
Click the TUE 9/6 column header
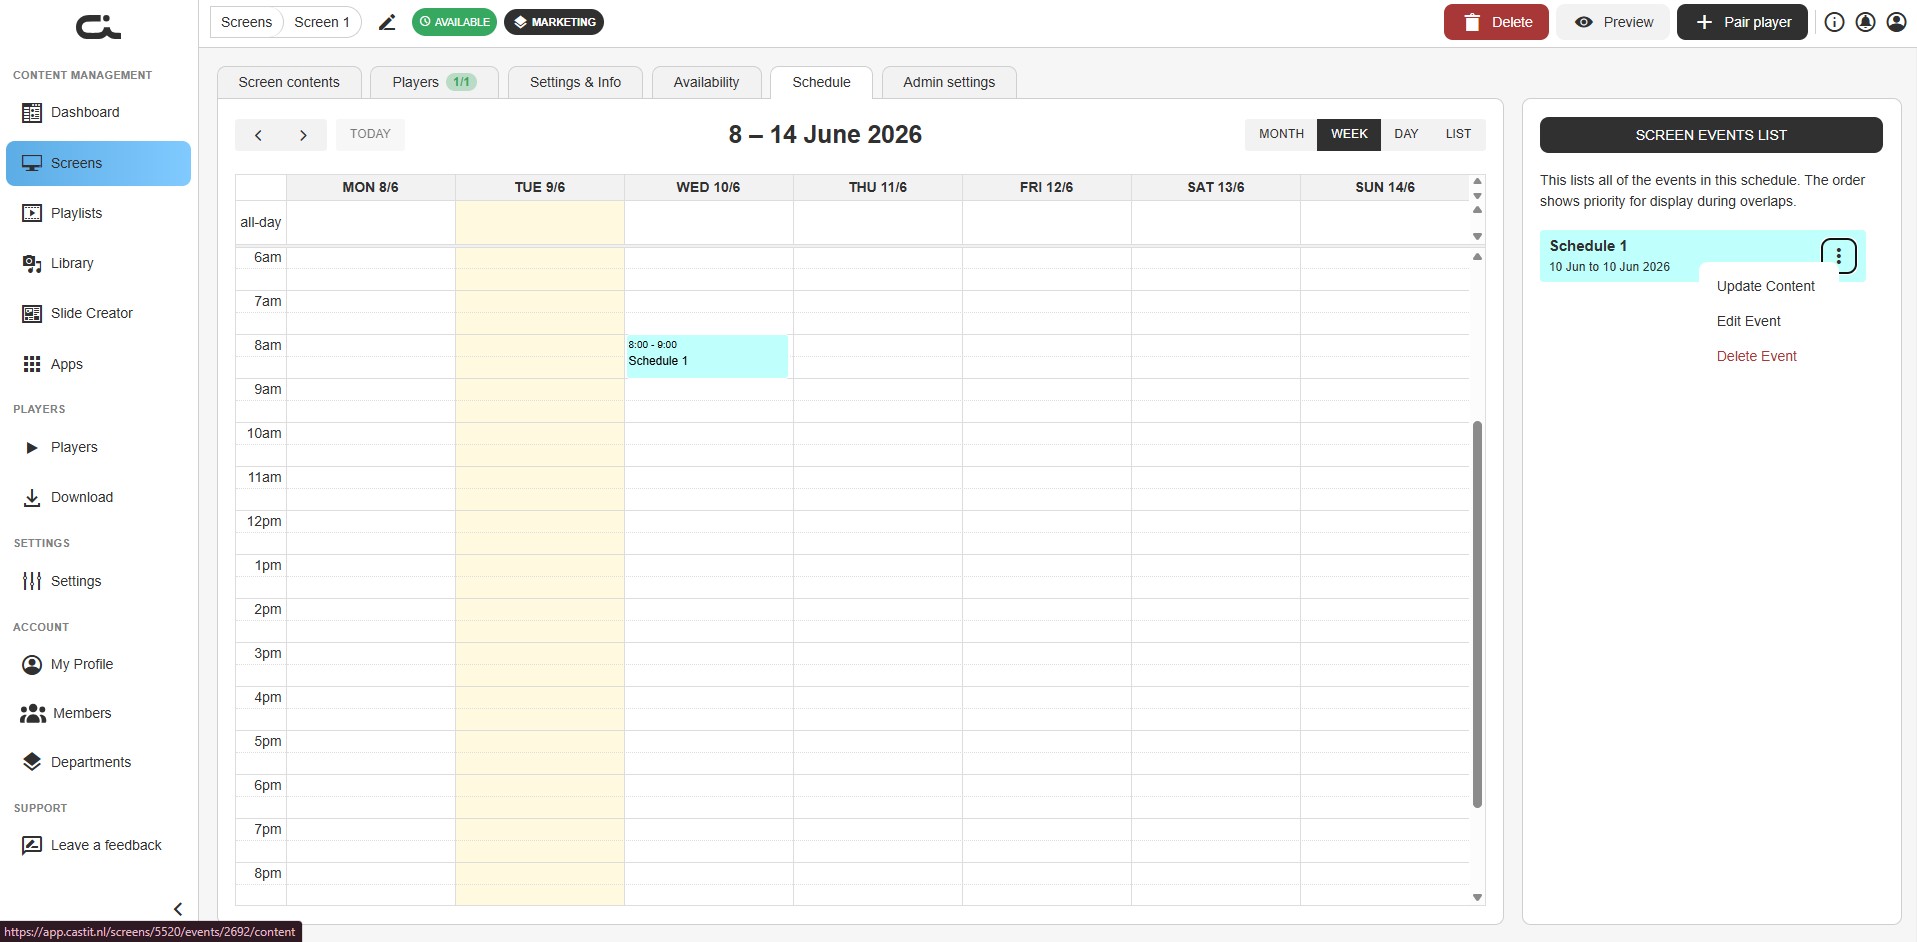pos(540,187)
